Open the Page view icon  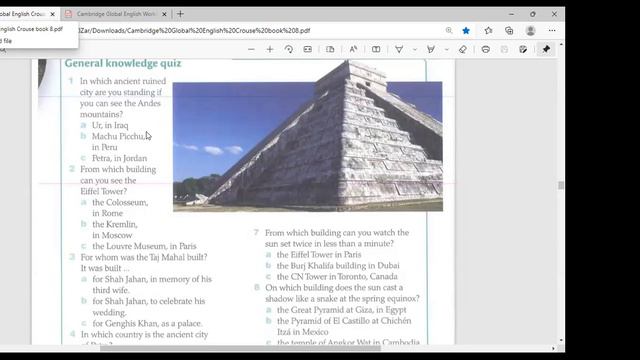tap(330, 49)
